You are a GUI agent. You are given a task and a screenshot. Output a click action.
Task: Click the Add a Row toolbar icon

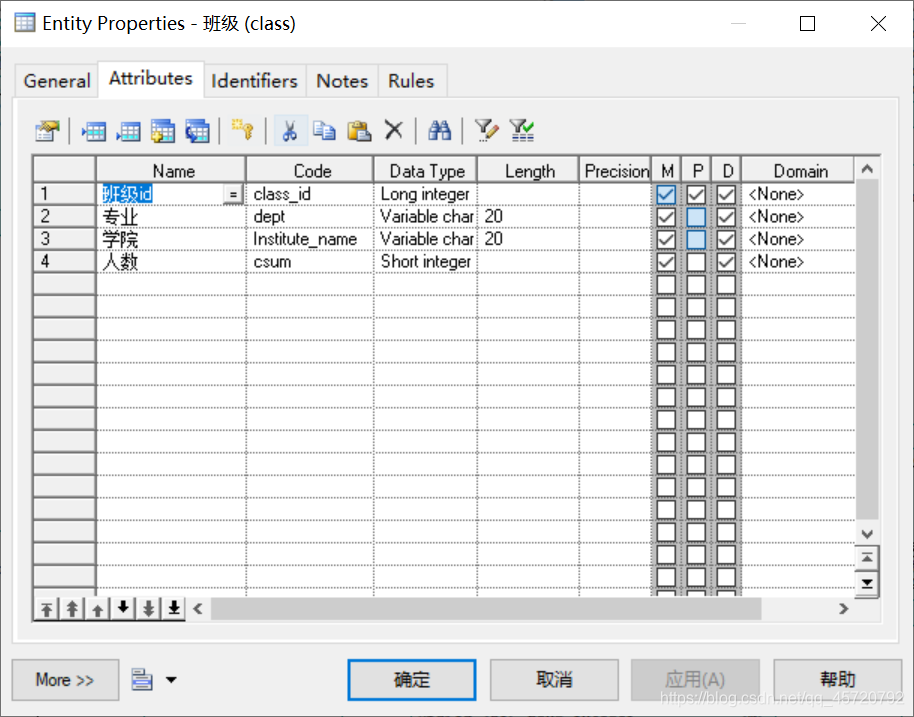point(128,131)
